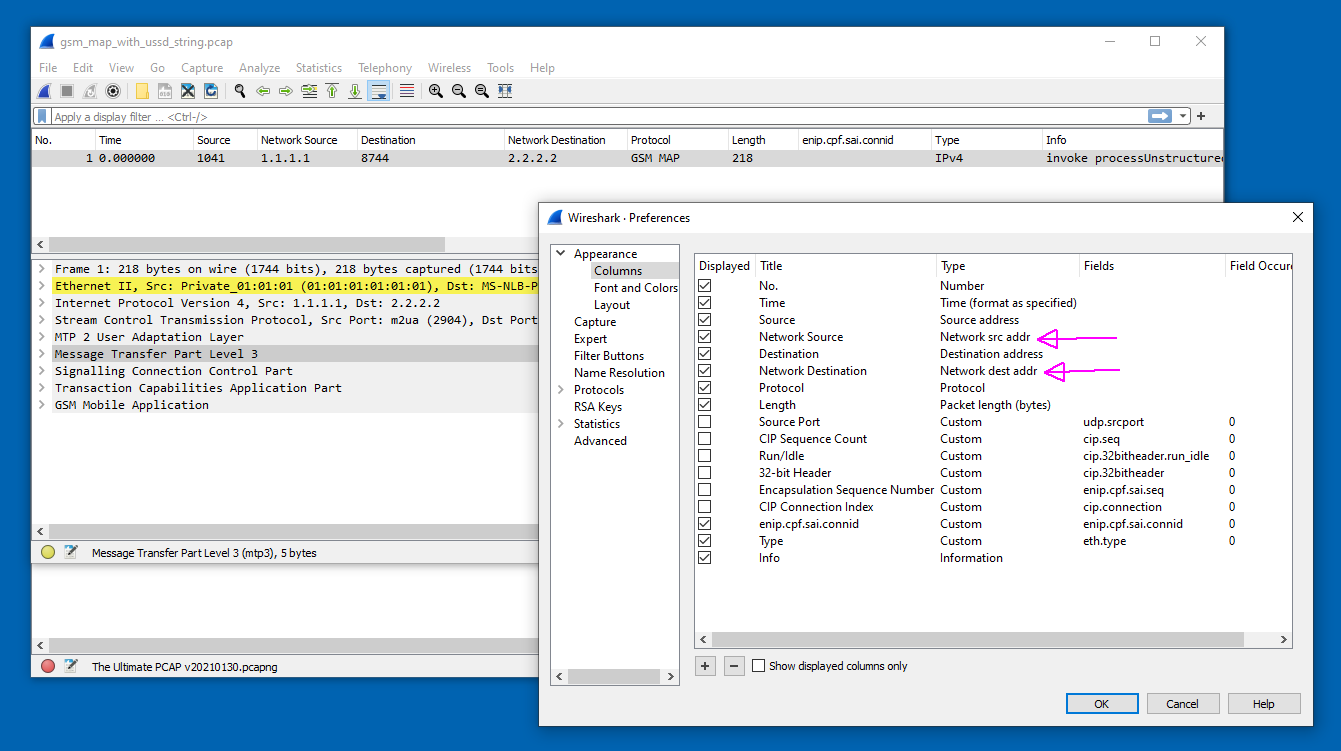Screen dimensions: 1341x751
Task: Click yellow expert info circle in front window
Action: [x=48, y=552]
